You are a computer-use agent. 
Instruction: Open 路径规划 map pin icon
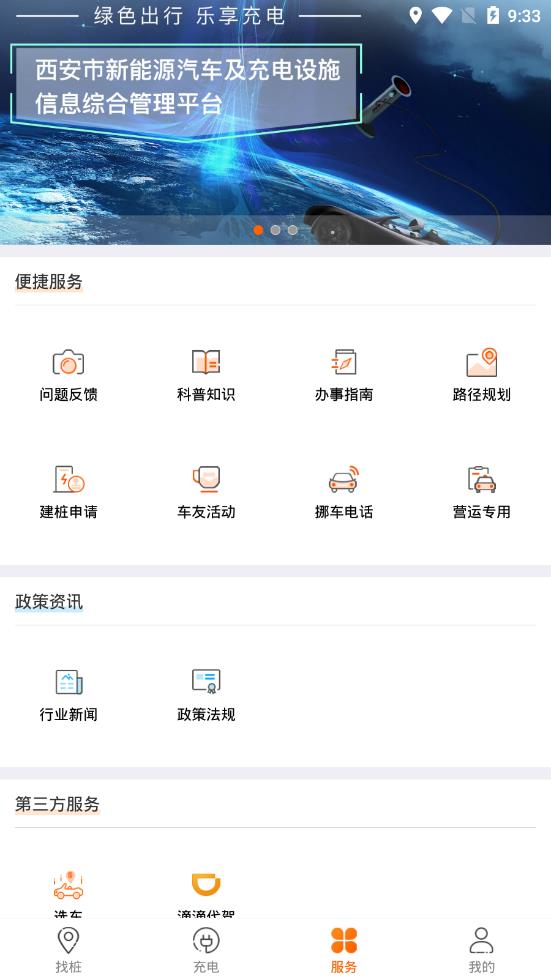click(482, 362)
